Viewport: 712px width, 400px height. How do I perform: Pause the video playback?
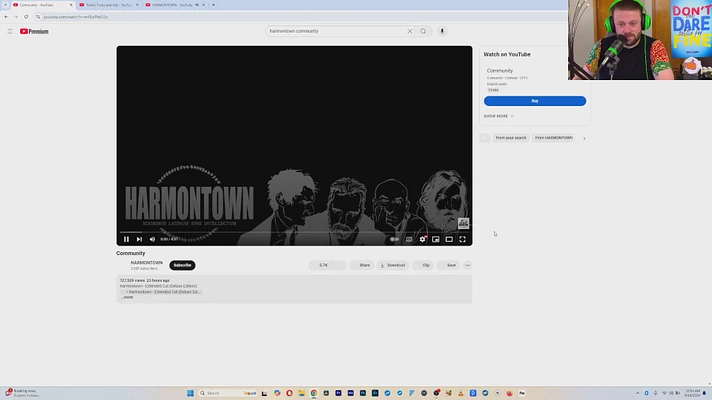click(x=126, y=239)
